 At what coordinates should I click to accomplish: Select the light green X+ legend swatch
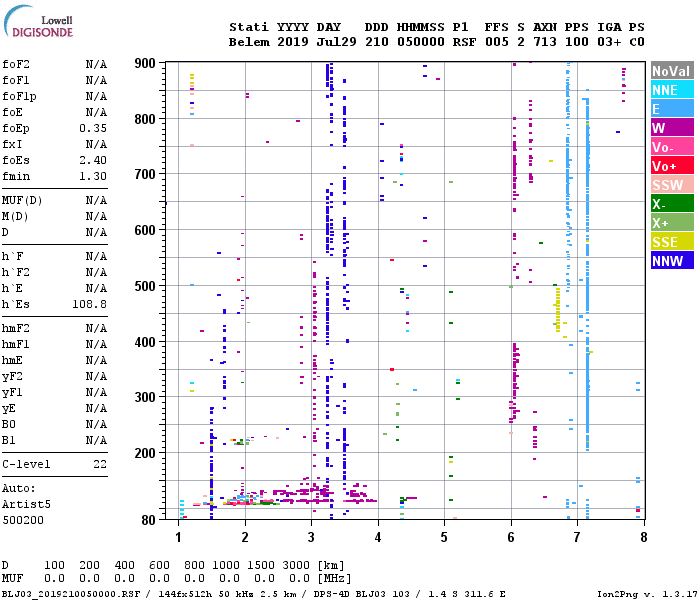tap(672, 223)
